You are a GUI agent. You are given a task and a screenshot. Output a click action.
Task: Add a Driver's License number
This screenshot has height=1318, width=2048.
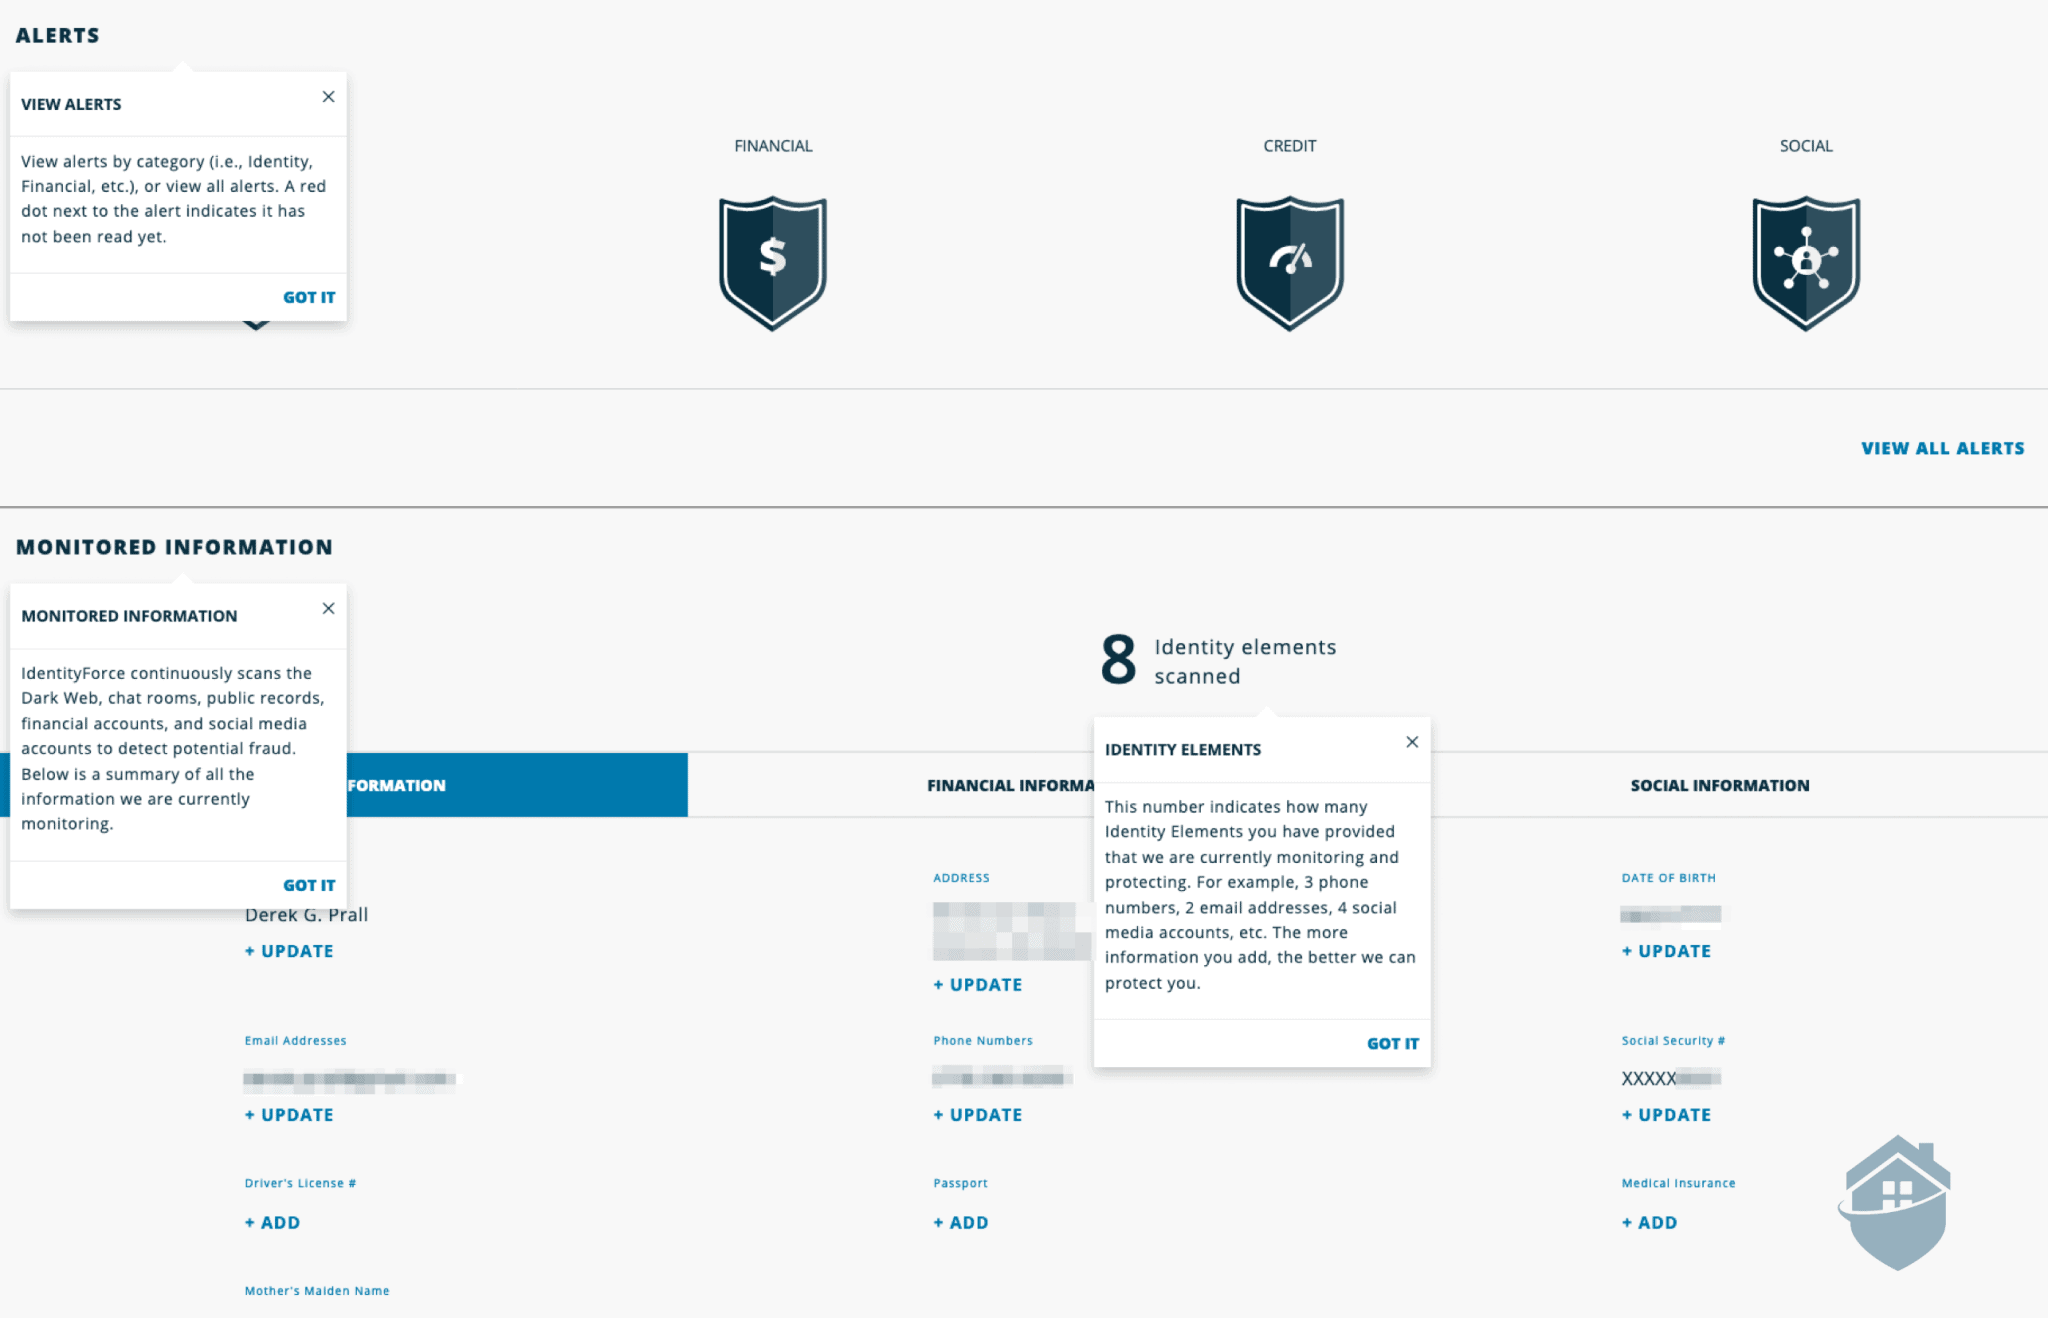pos(271,1222)
